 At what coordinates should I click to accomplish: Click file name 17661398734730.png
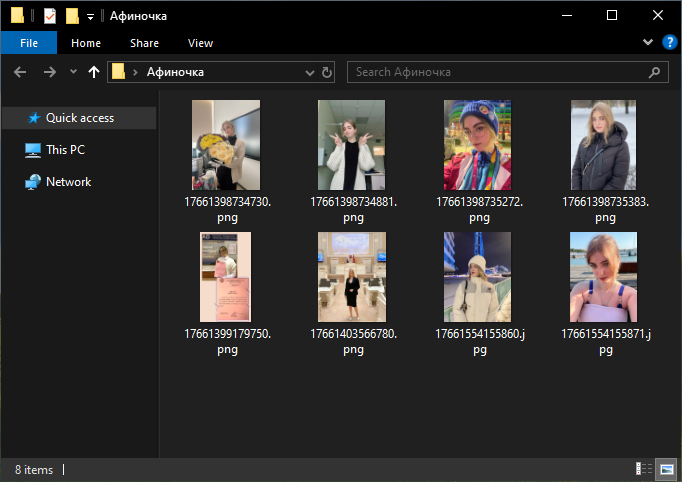coord(227,209)
